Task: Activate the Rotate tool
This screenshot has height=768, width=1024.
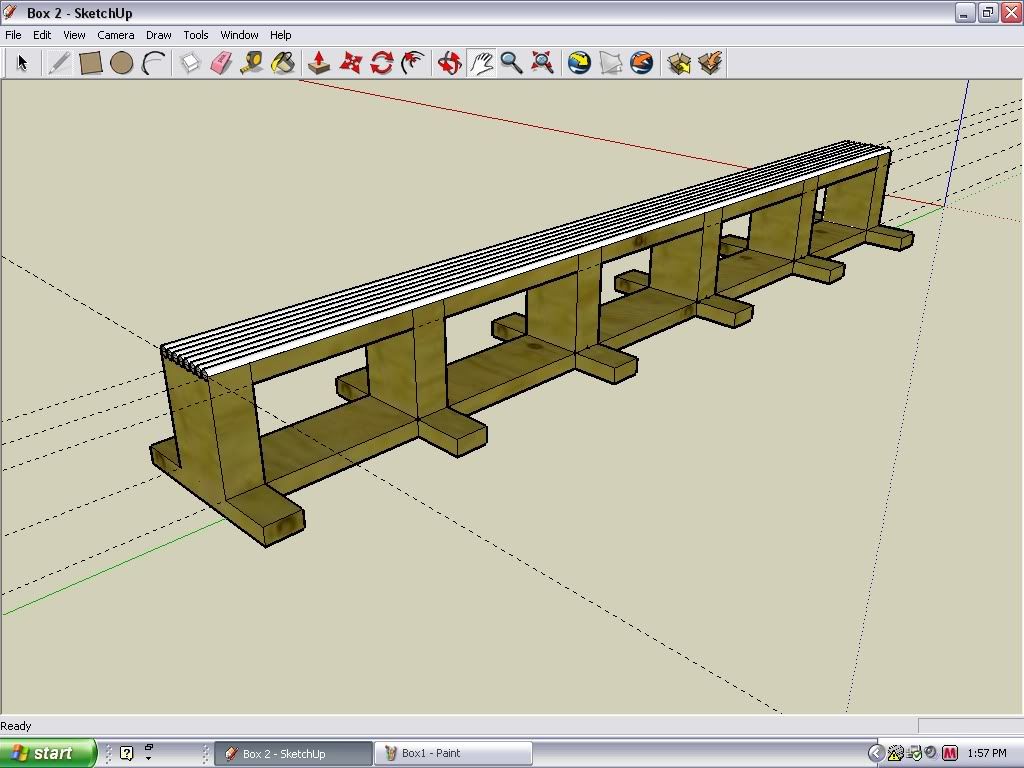Action: click(x=381, y=63)
